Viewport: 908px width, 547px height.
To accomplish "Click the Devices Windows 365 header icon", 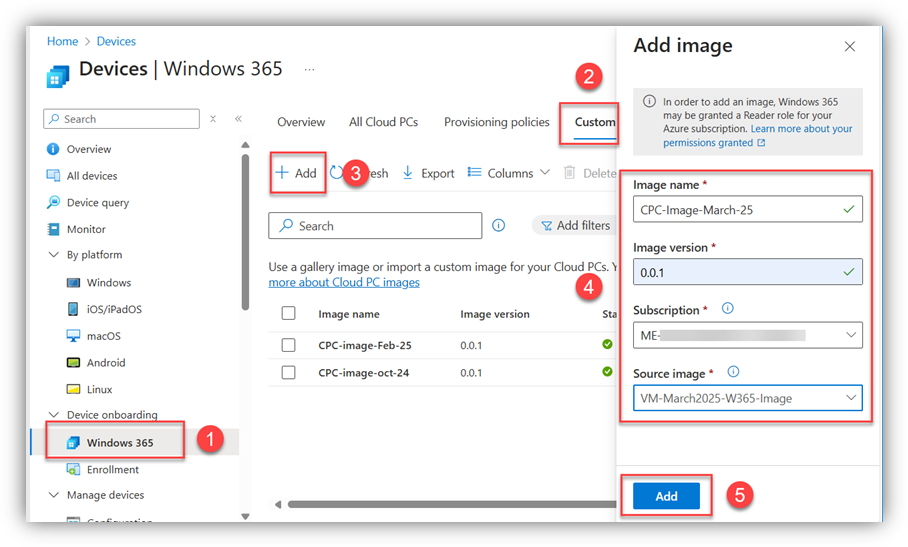I will click(57, 76).
